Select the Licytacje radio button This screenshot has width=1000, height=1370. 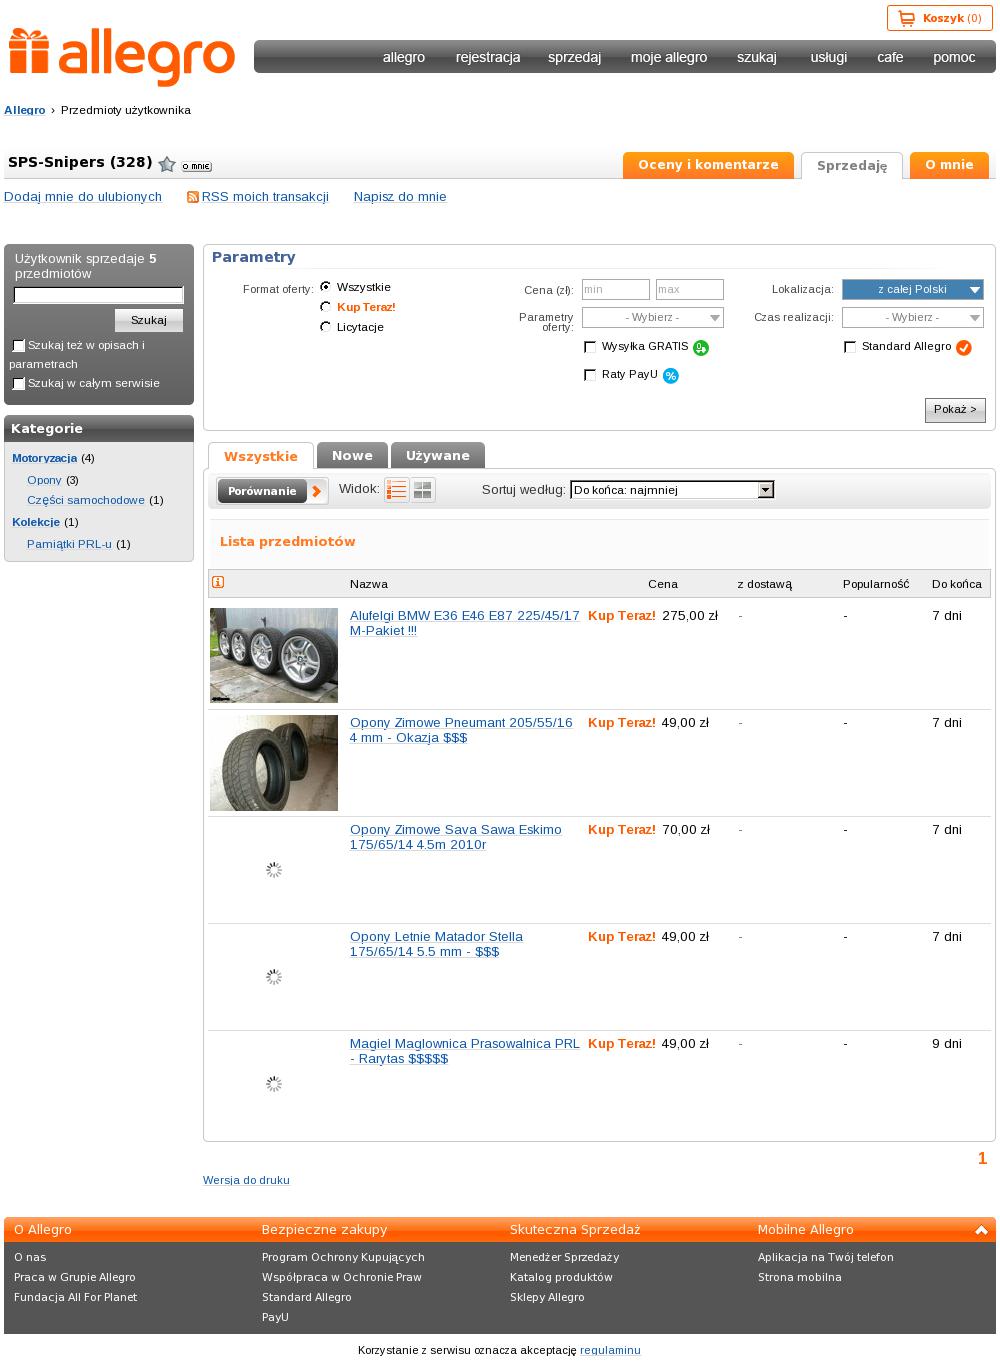pyautogui.click(x=325, y=327)
